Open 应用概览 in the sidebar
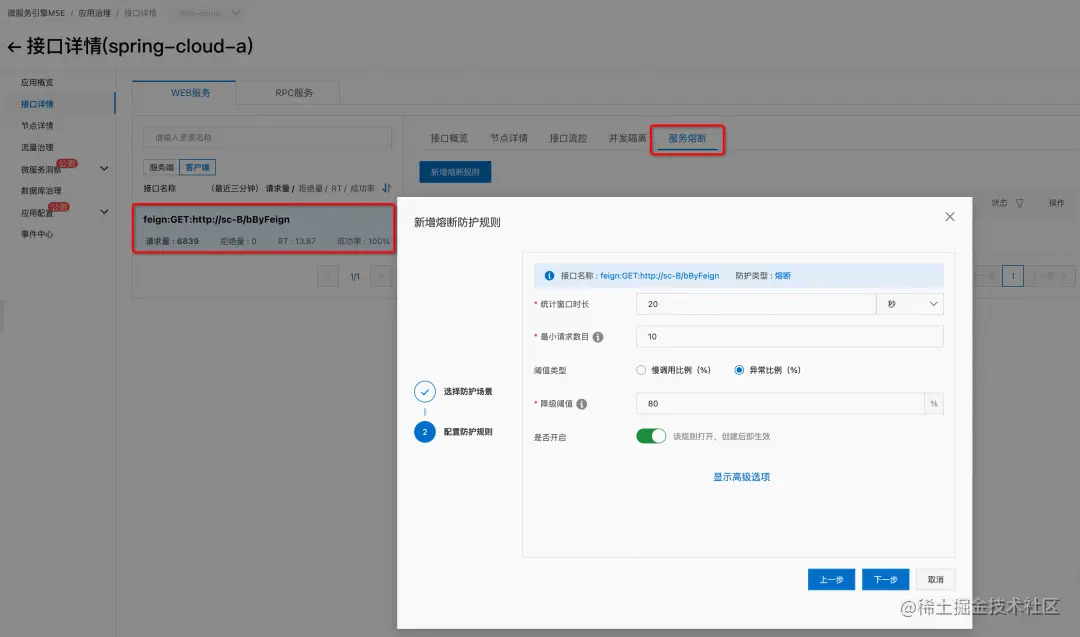The height and width of the screenshot is (637, 1080). click(x=37, y=83)
